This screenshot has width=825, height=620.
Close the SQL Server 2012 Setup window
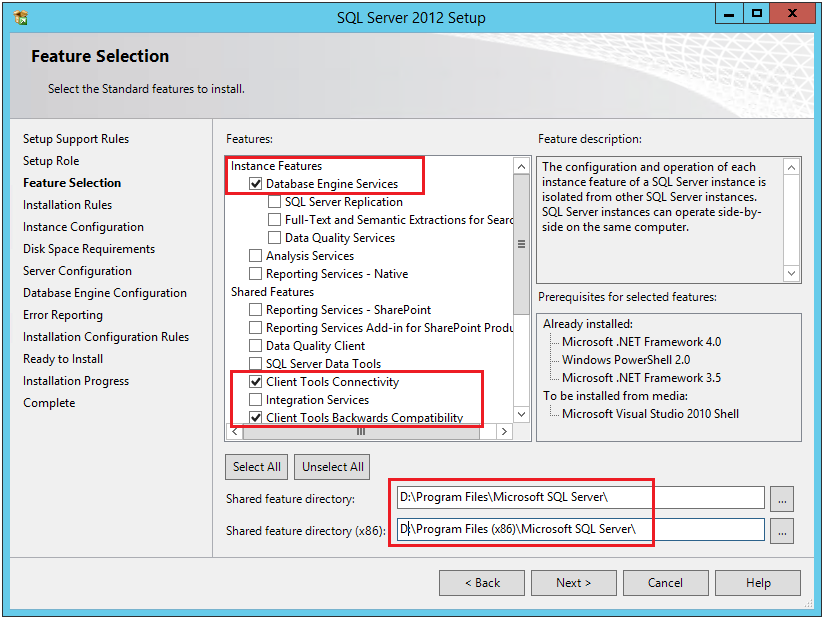click(x=792, y=14)
